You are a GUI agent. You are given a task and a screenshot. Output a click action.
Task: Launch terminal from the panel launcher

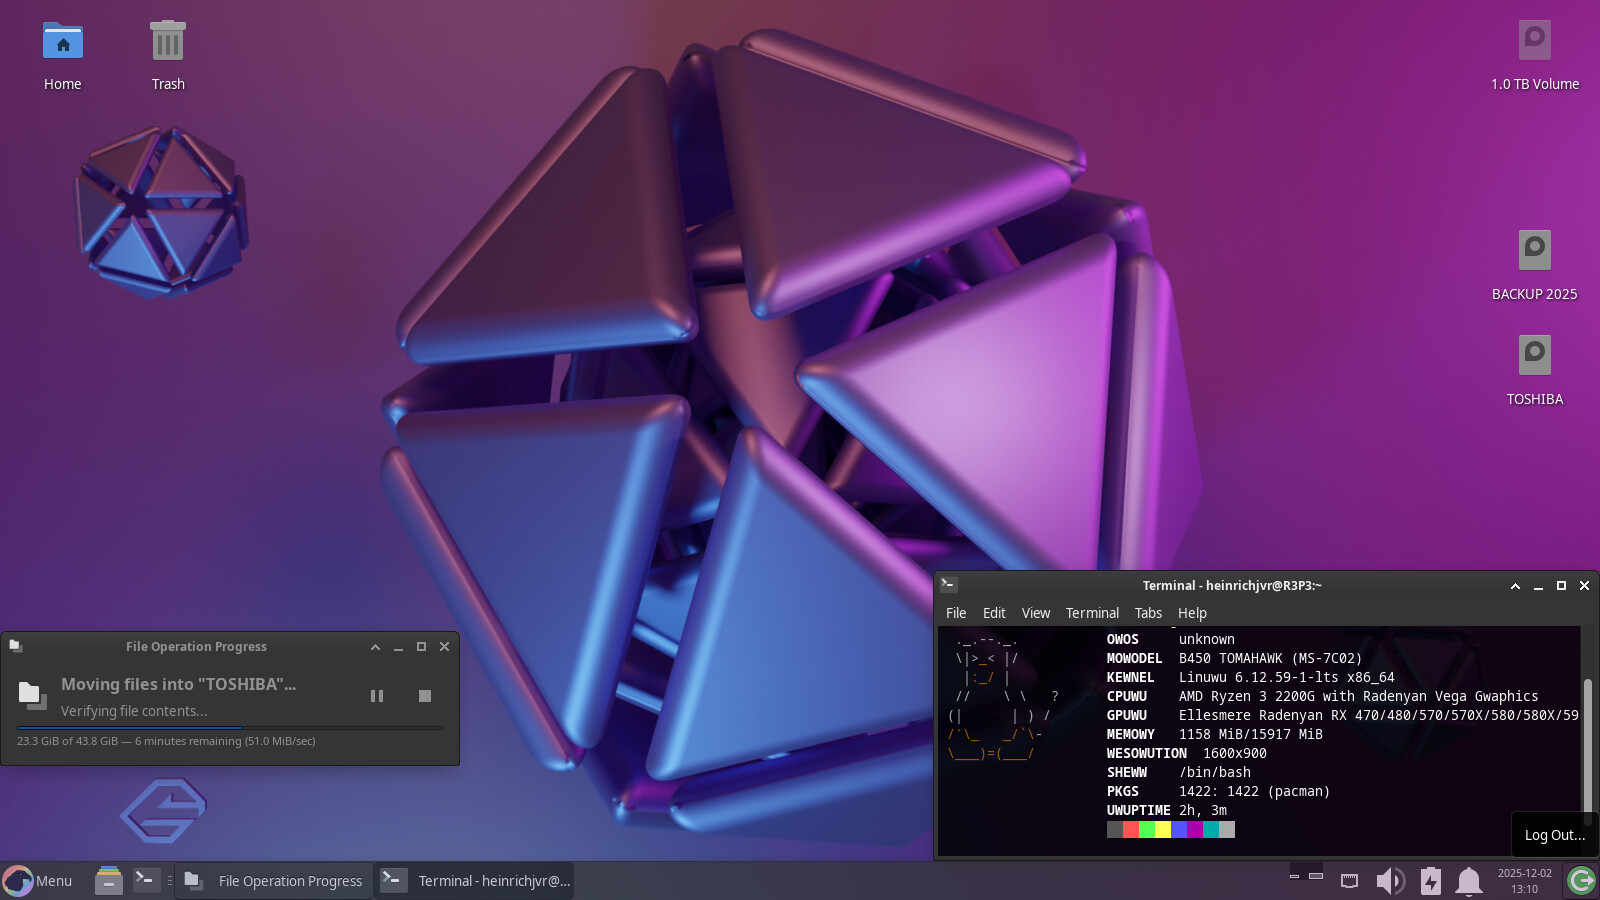146,880
